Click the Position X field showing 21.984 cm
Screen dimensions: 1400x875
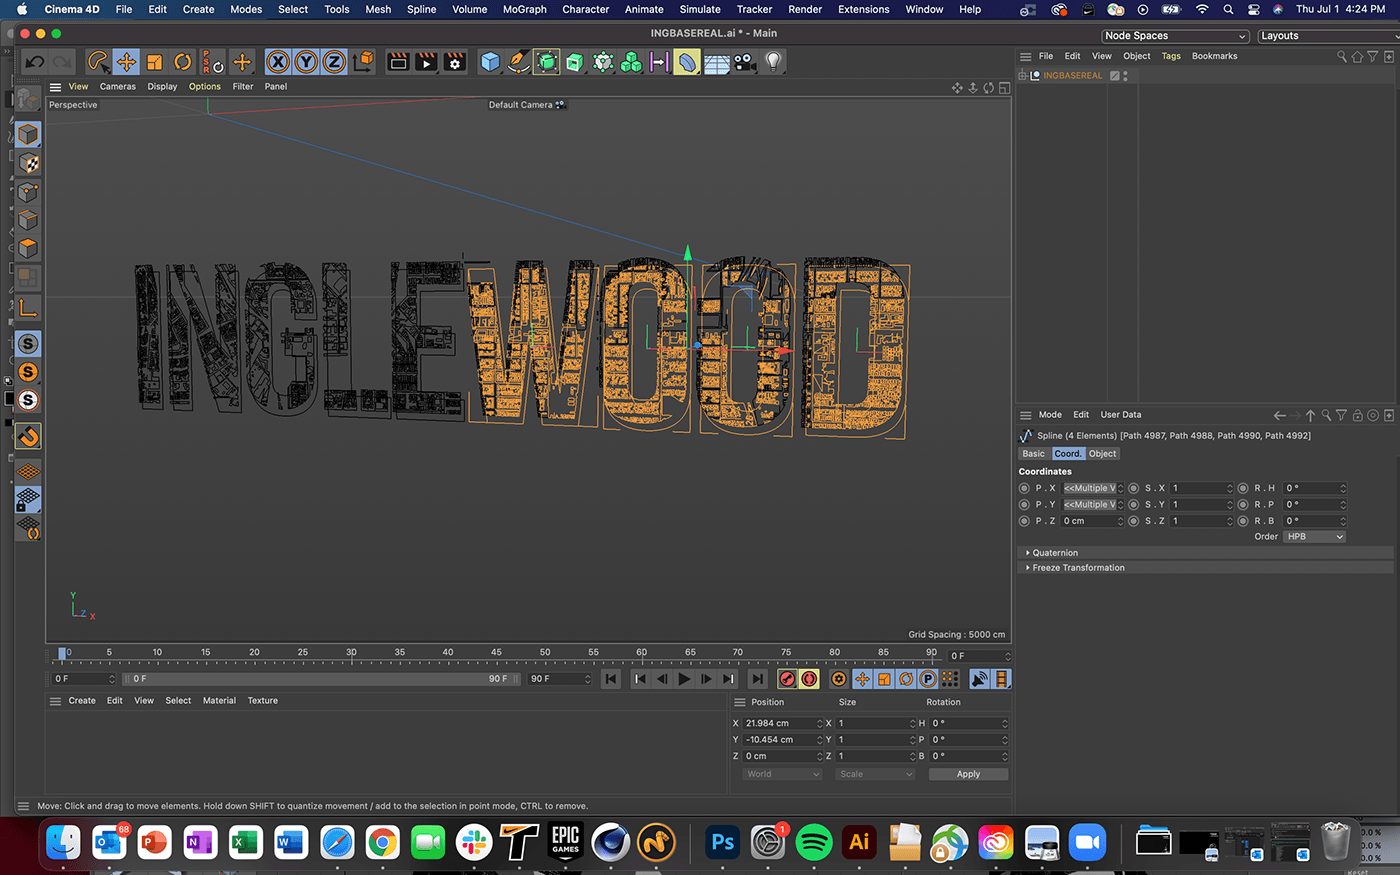click(782, 723)
